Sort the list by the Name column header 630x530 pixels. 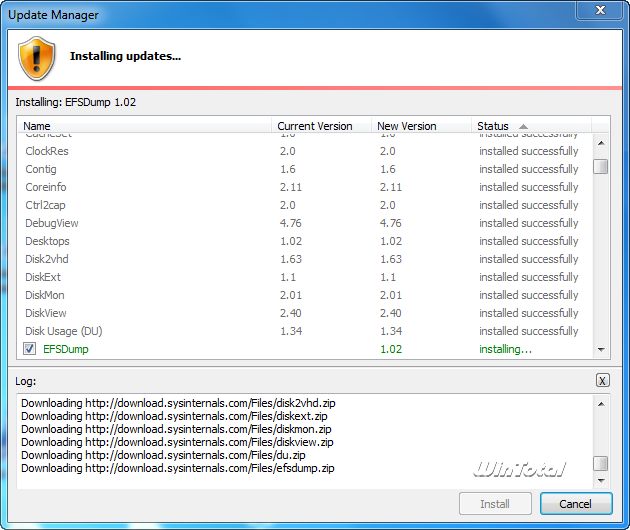145,126
